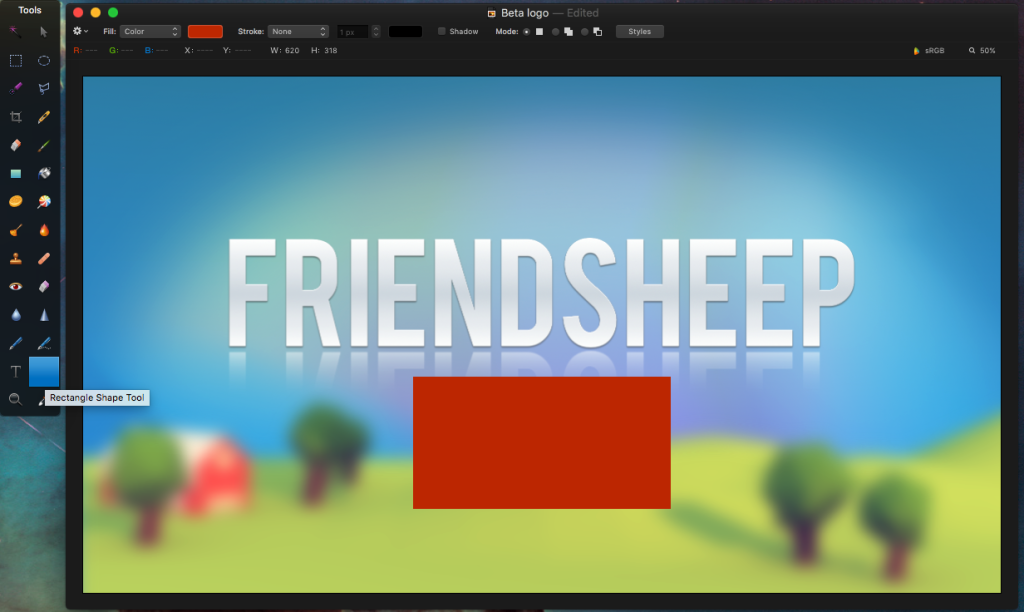Click the width value 620
Viewport: 1024px width, 612px height.
291,50
